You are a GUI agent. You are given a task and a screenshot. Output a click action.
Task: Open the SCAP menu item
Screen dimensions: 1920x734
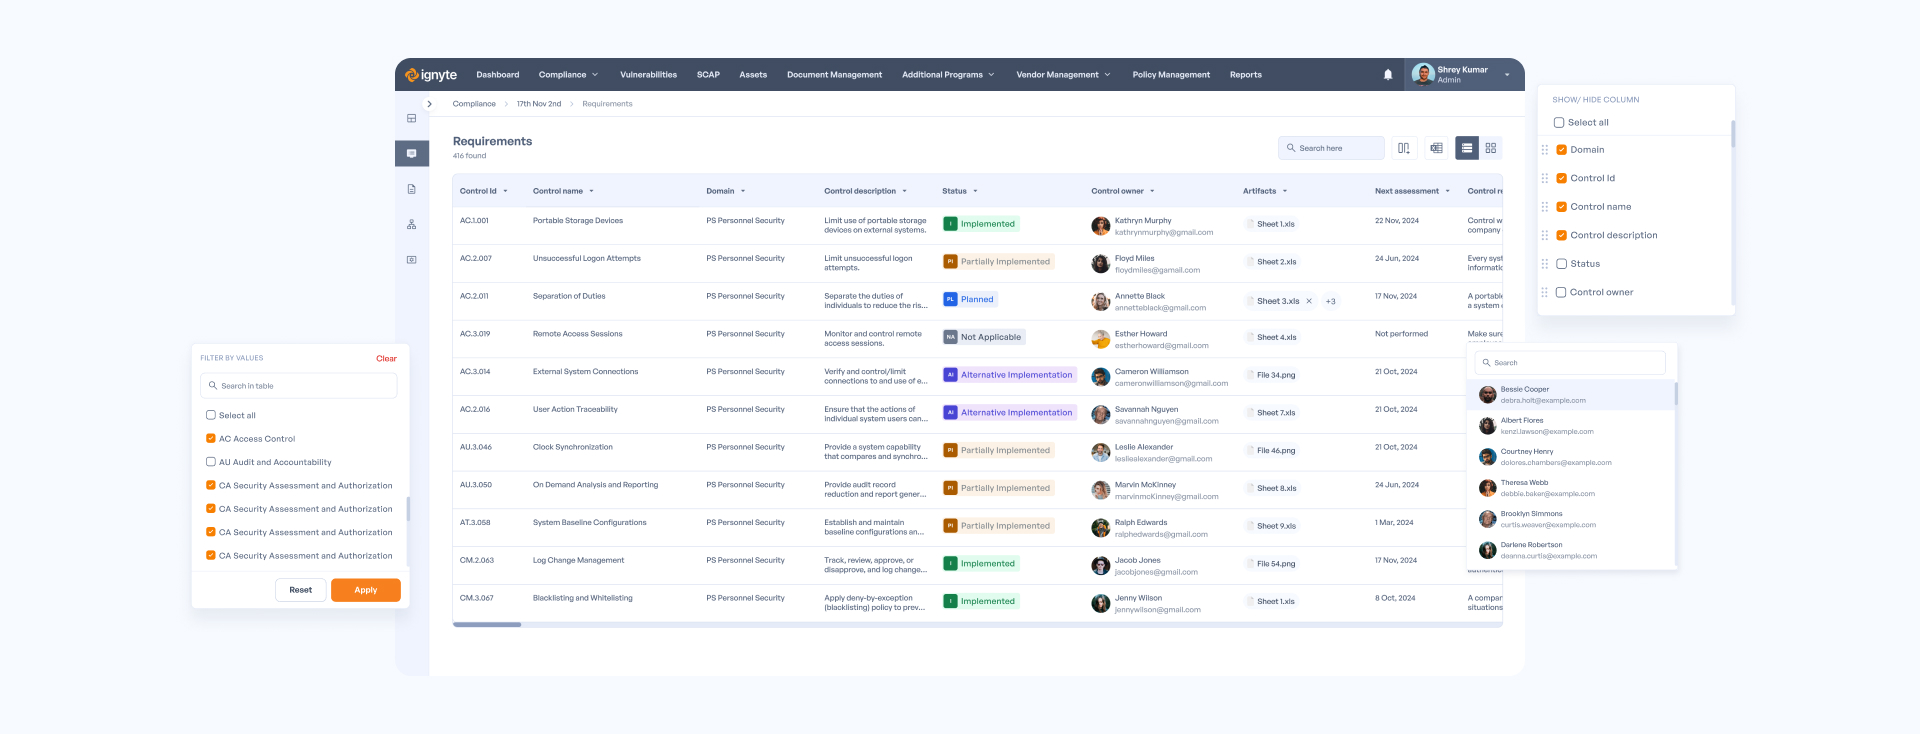click(x=708, y=75)
